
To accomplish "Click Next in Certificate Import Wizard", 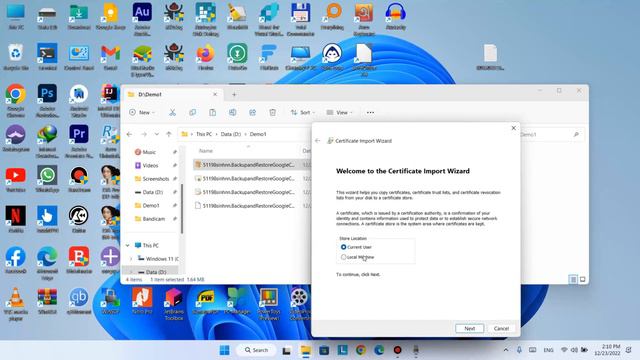I will click(469, 329).
